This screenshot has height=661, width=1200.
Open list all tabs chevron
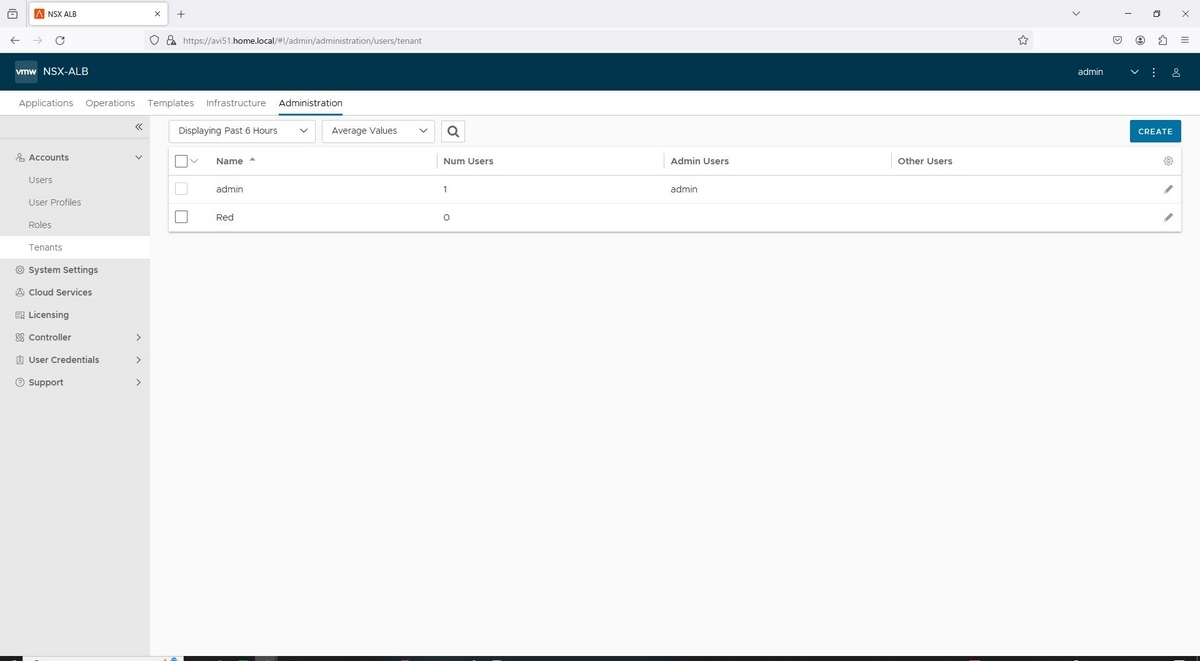[1076, 14]
